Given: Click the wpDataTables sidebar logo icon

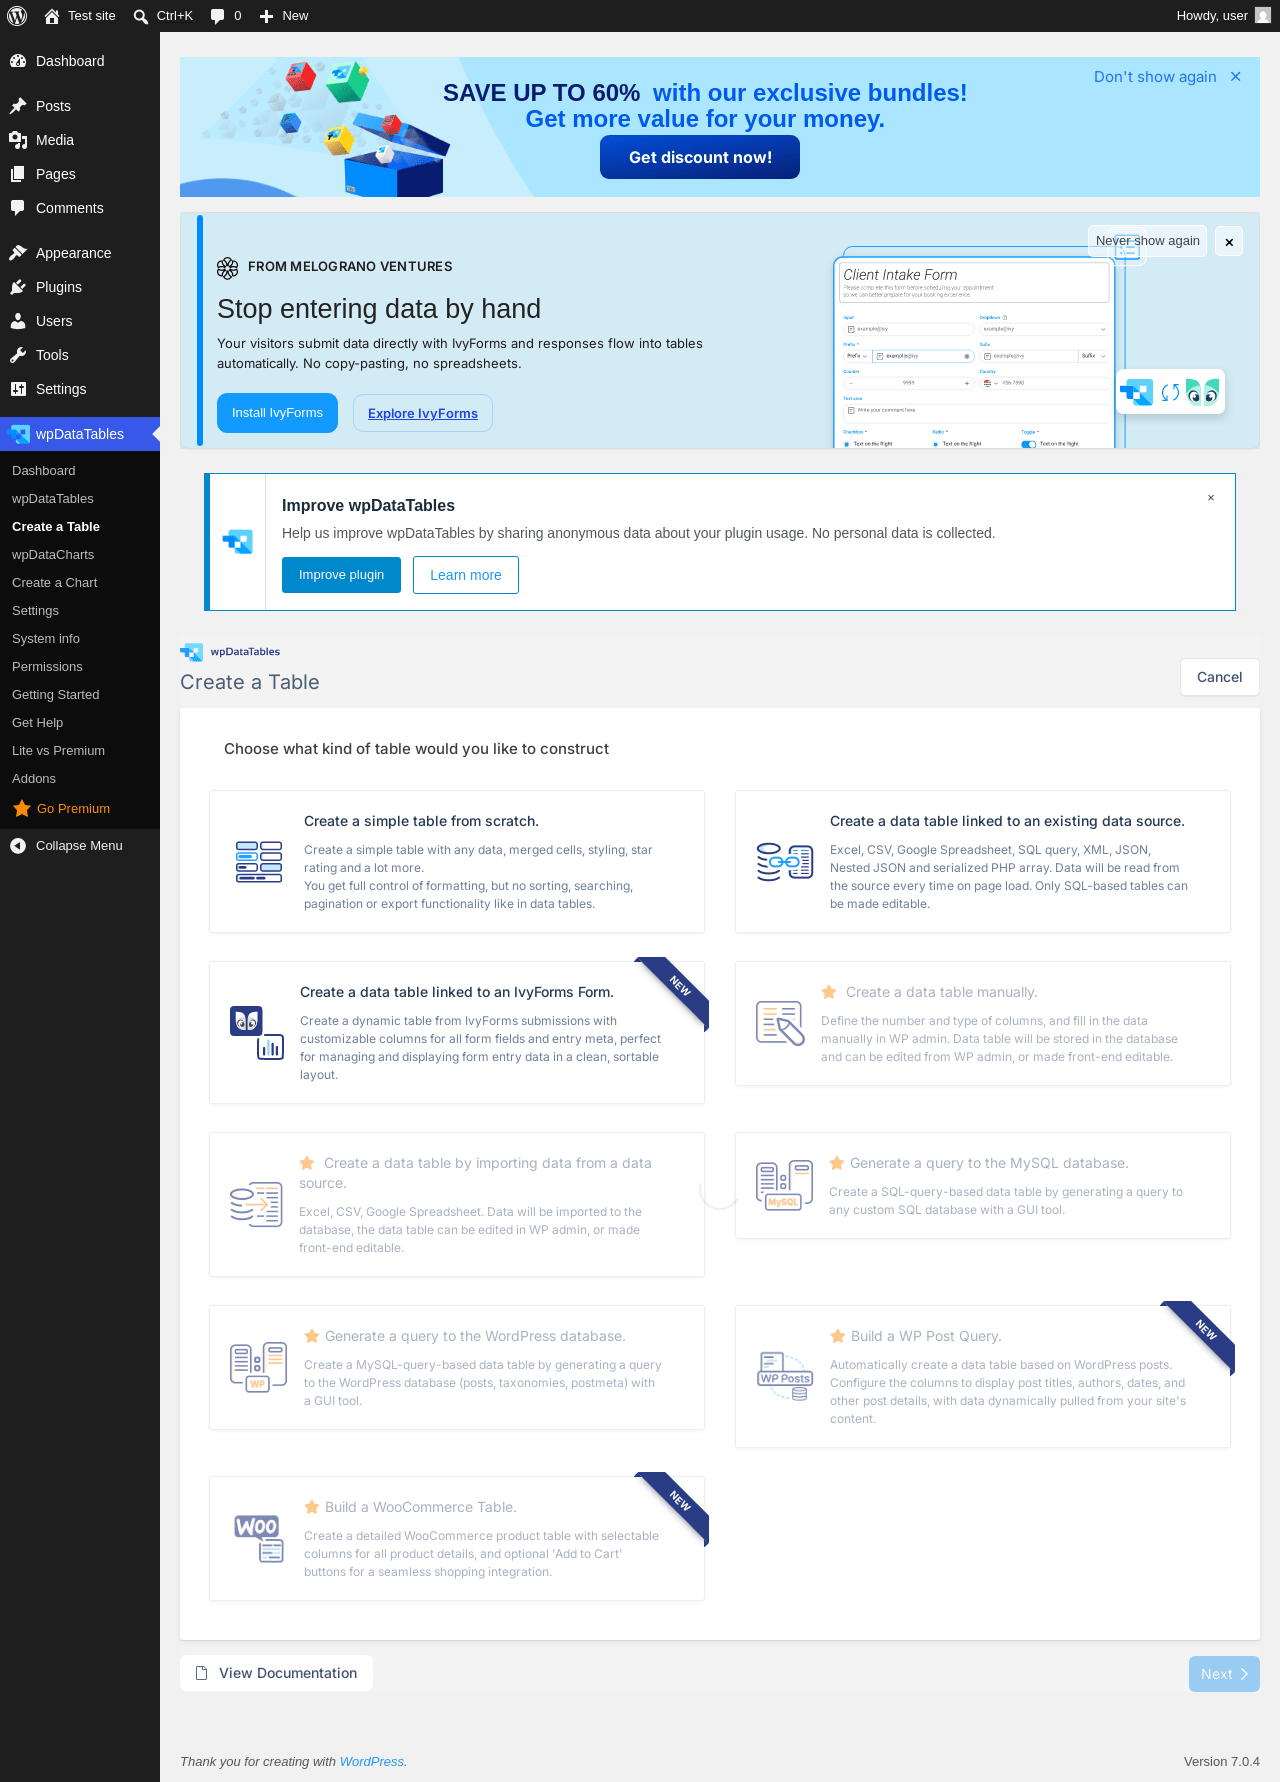Looking at the screenshot, I should tap(19, 434).
